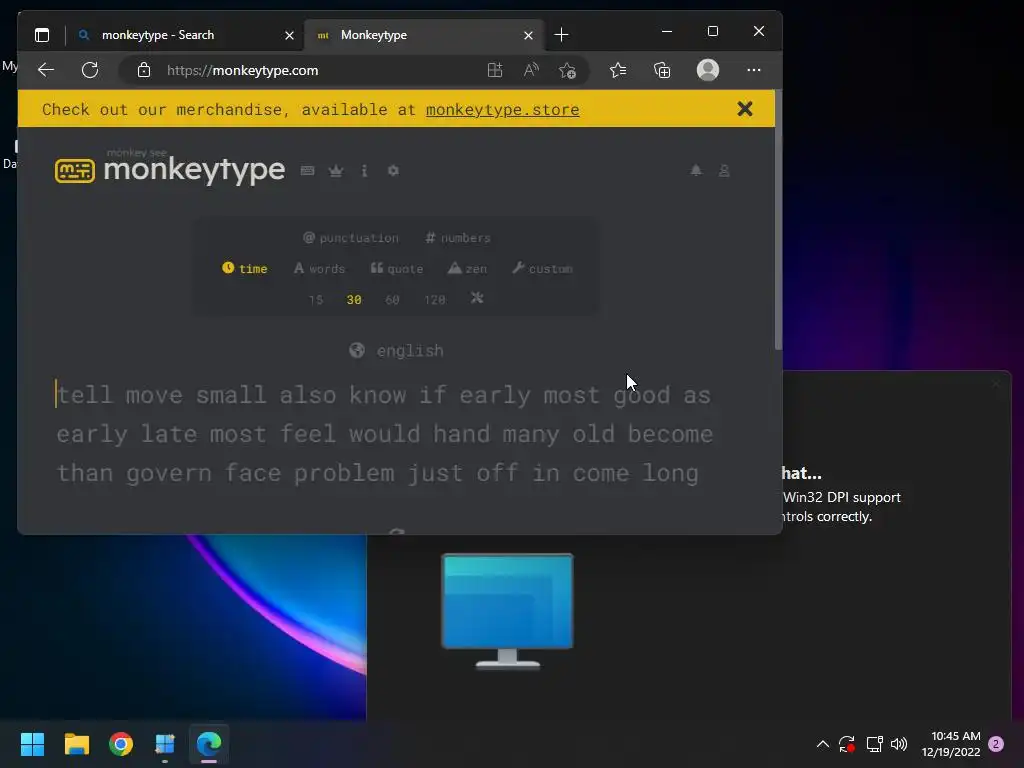The width and height of the screenshot is (1024, 768).
Task: Open the Favorites list
Action: click(x=618, y=70)
